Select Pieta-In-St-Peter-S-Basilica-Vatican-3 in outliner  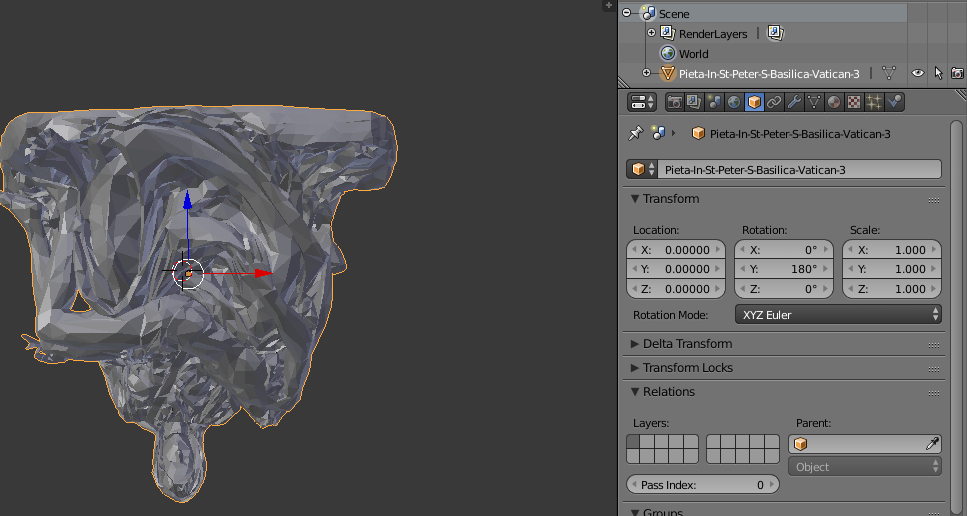tap(769, 74)
